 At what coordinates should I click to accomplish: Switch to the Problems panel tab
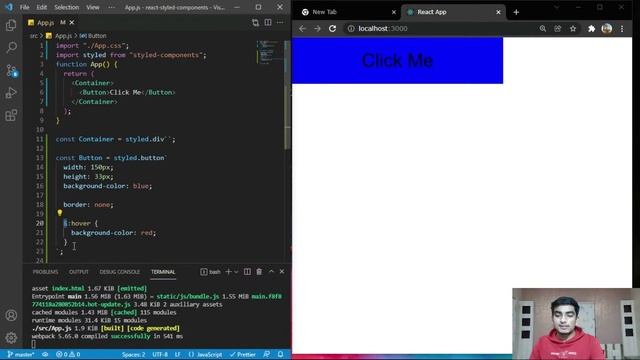[45, 272]
